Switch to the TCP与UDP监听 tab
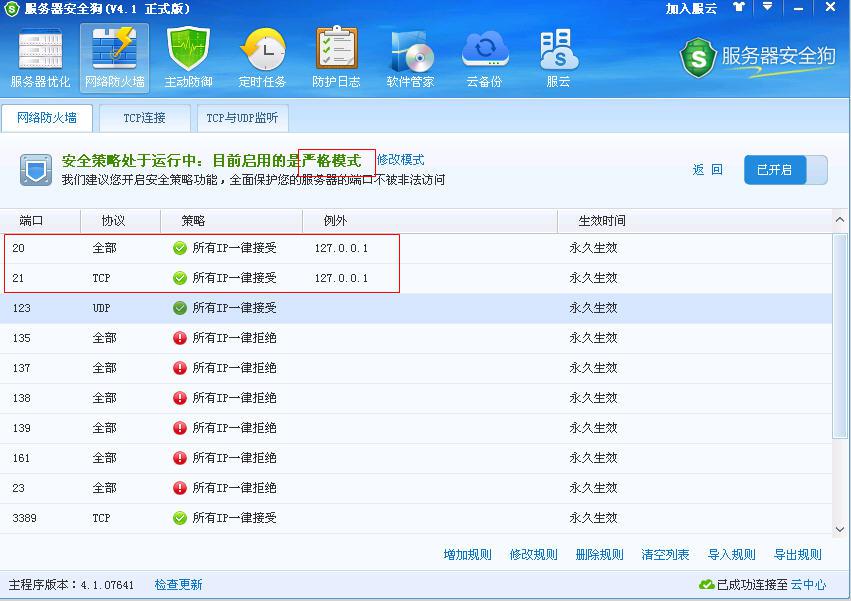851x601 pixels. click(x=243, y=118)
